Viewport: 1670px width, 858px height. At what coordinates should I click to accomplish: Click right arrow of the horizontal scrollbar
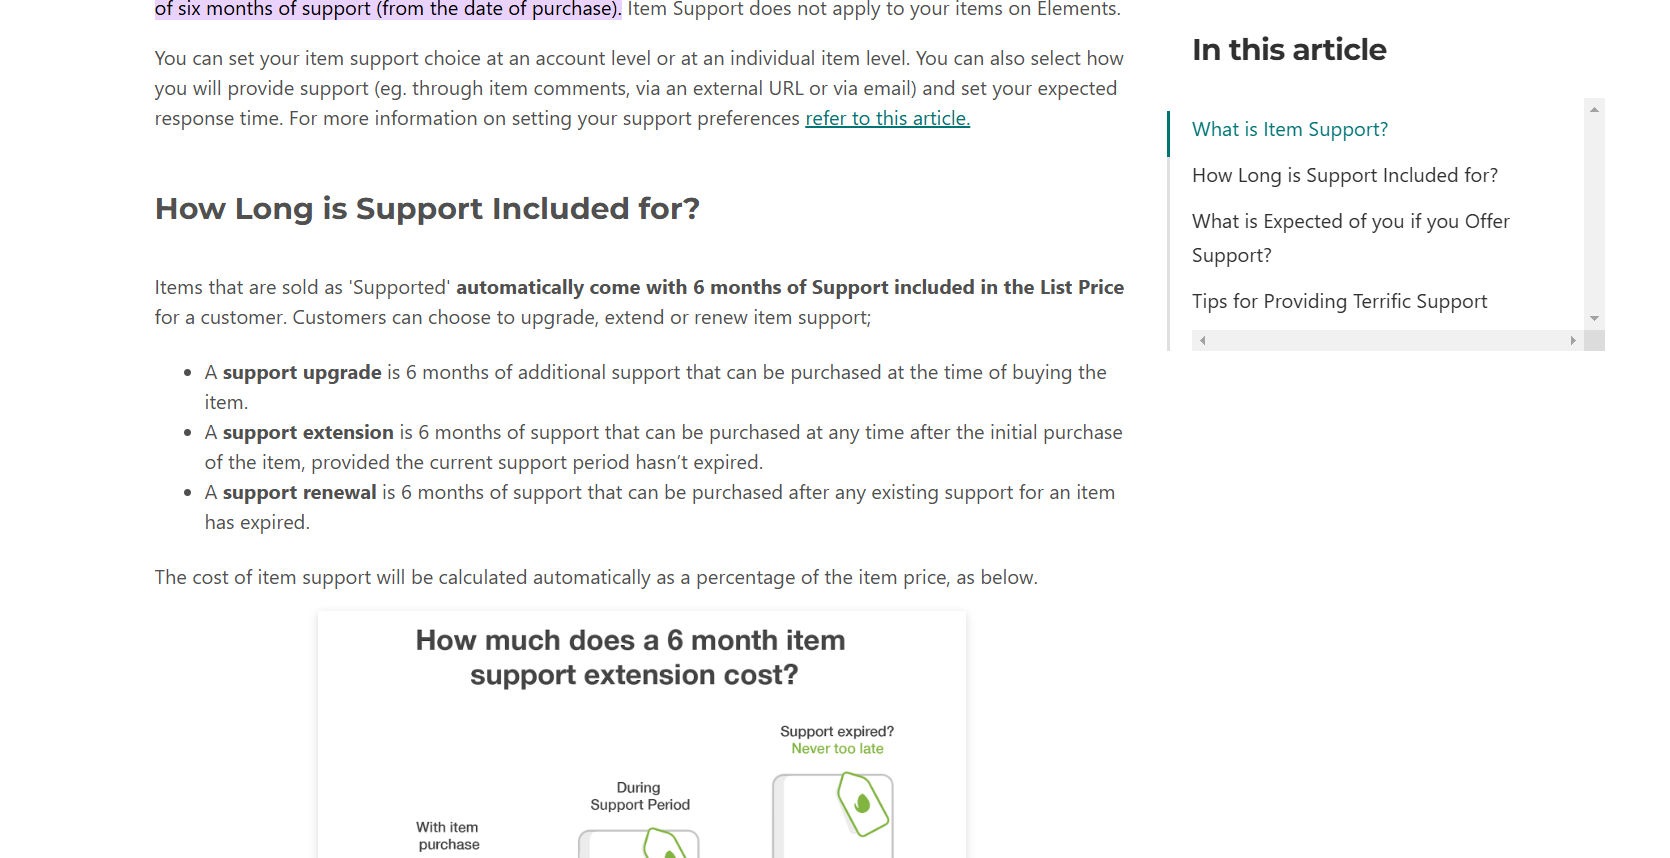[1573, 341]
